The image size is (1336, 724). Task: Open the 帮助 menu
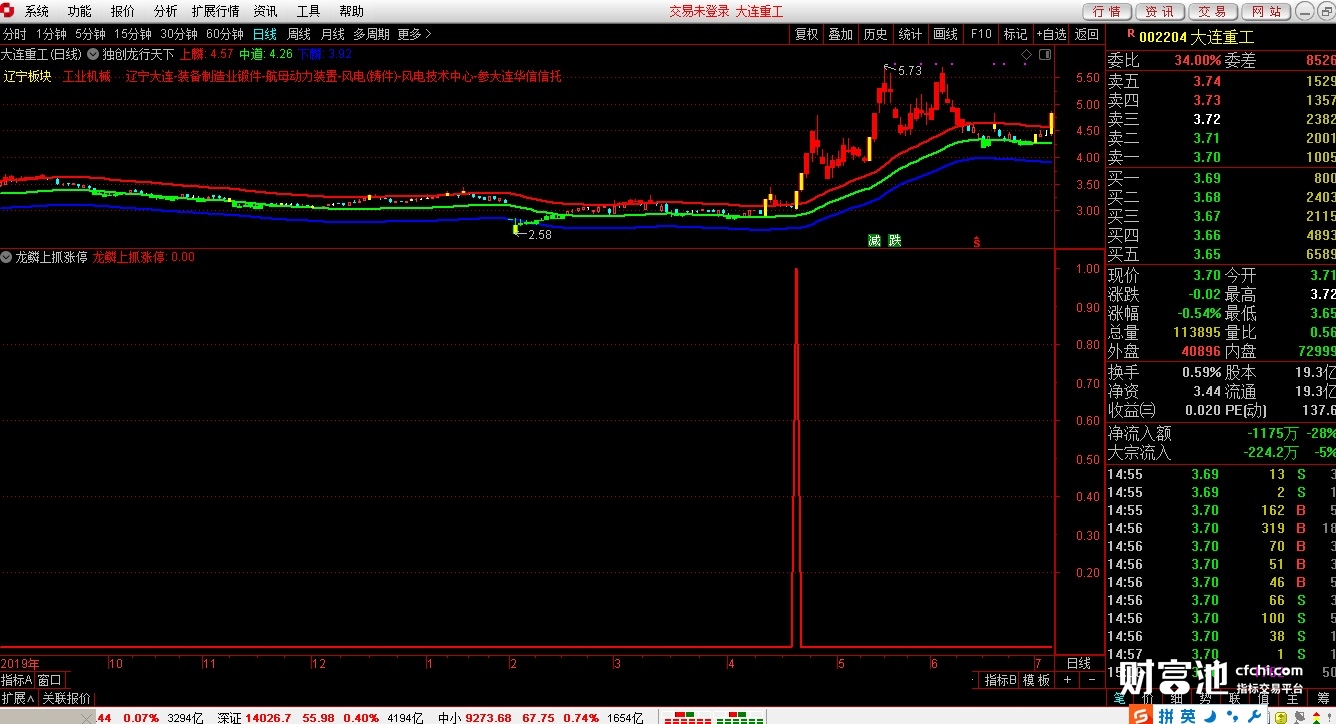click(351, 11)
